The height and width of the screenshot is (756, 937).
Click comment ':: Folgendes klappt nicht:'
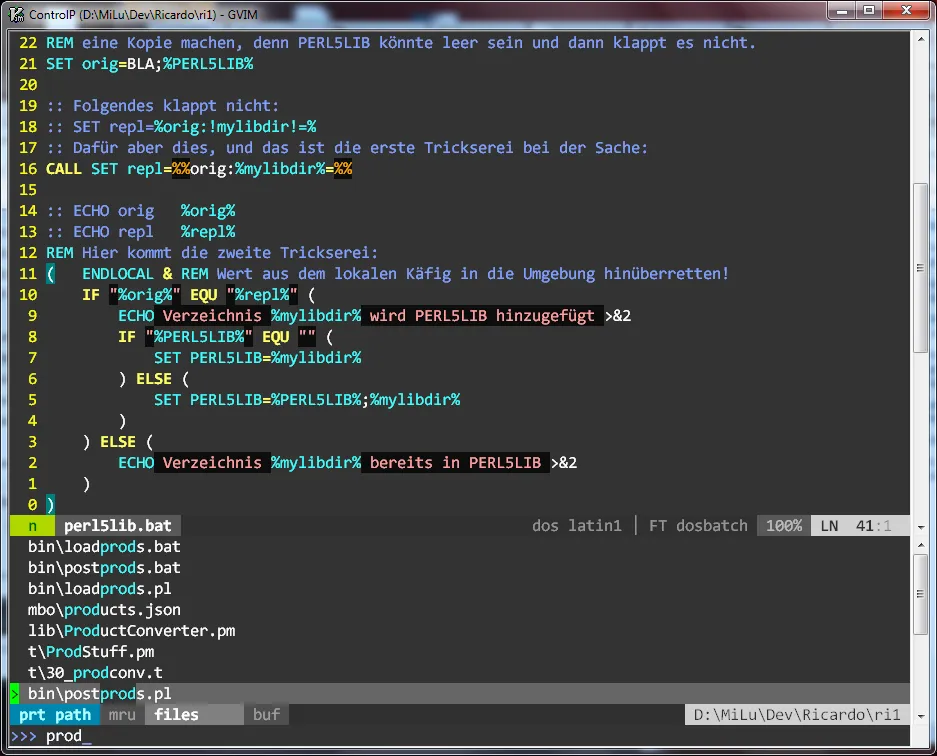(163, 106)
